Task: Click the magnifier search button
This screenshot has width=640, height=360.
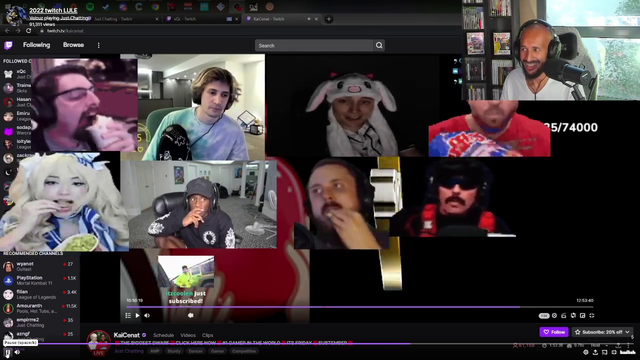Action: click(379, 45)
